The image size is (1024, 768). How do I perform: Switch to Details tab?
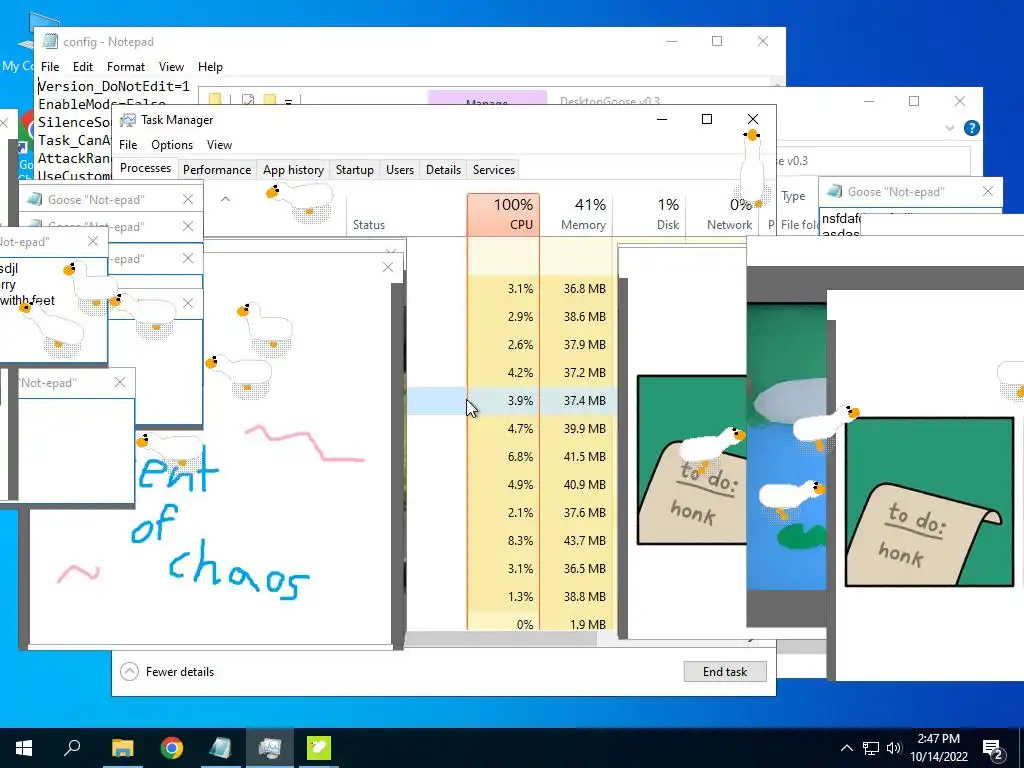(443, 170)
